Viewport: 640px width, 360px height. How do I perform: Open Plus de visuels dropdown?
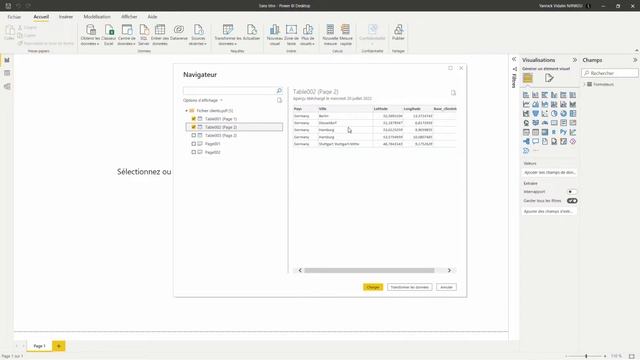pos(307,41)
